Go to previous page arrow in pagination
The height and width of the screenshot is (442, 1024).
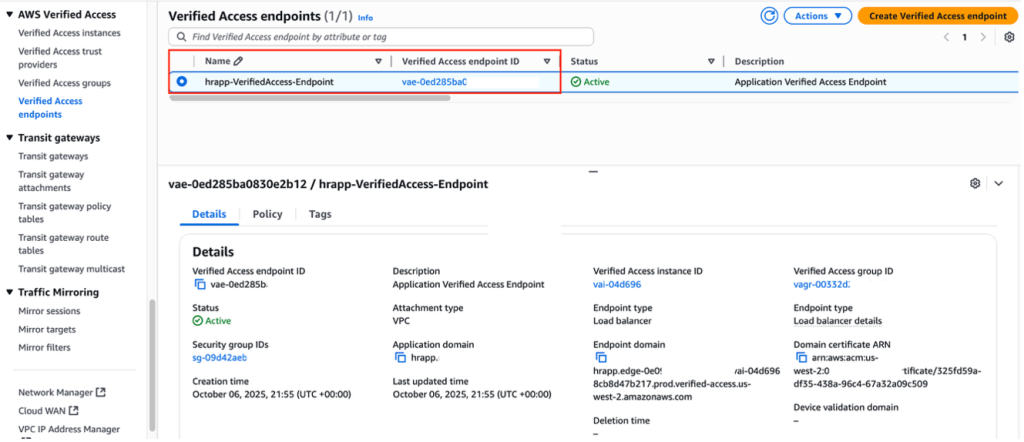[x=946, y=37]
